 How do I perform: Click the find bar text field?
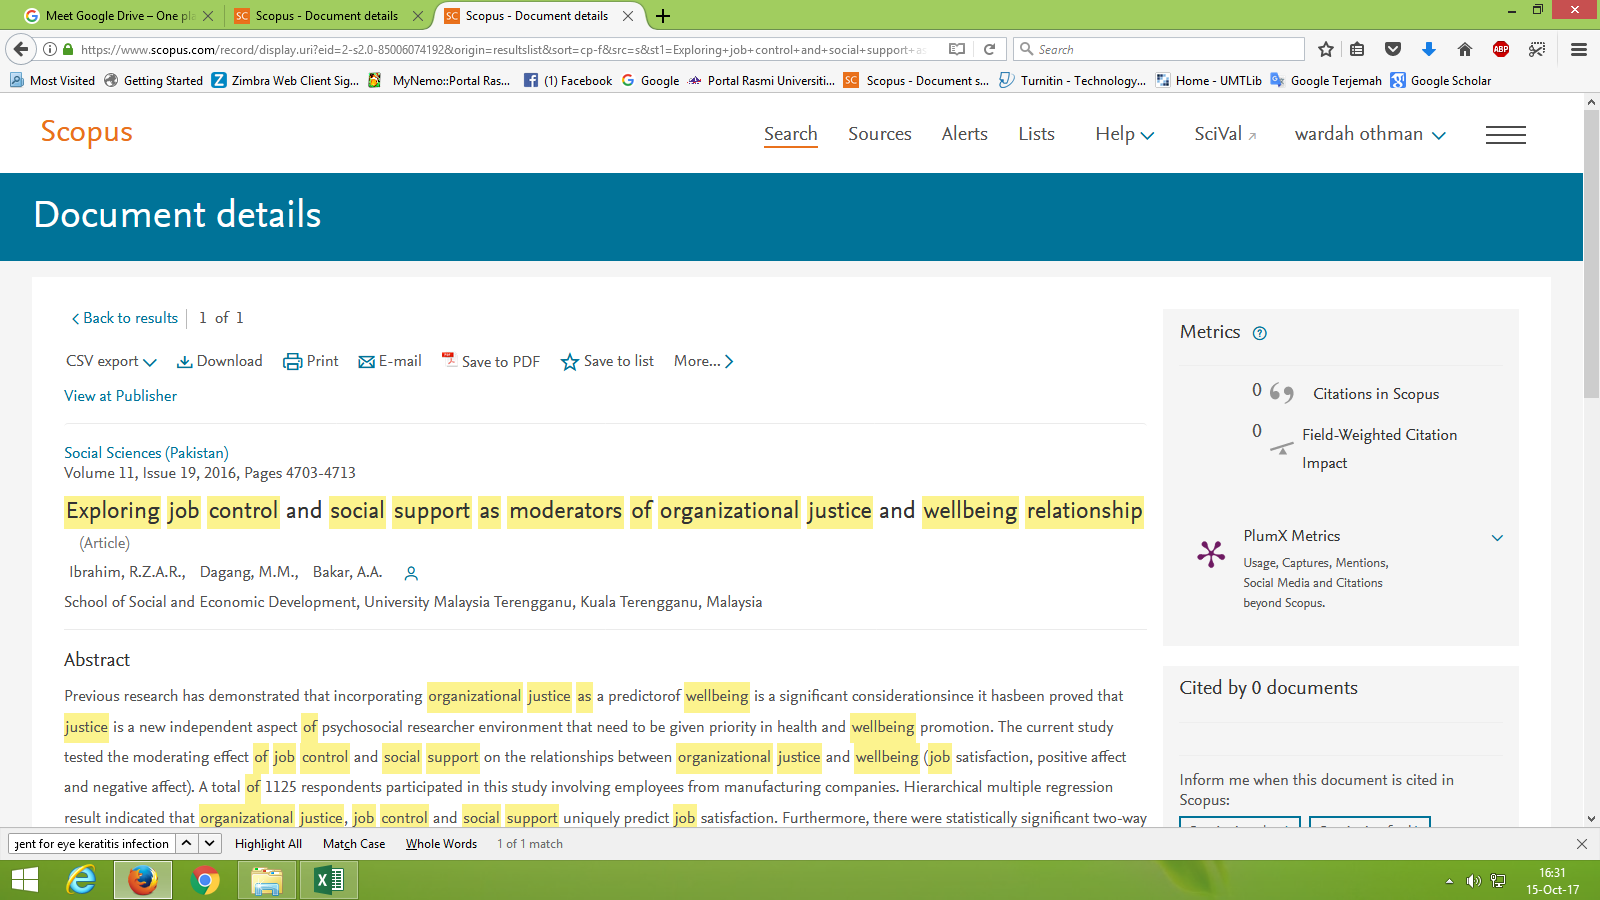[x=92, y=844]
